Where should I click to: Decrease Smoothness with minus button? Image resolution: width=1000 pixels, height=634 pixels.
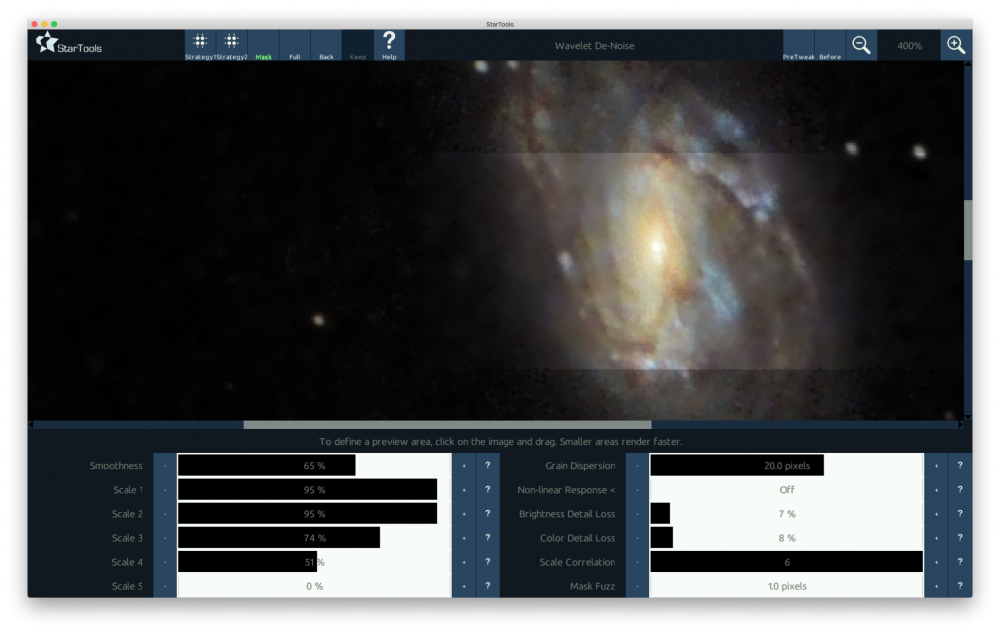point(165,466)
